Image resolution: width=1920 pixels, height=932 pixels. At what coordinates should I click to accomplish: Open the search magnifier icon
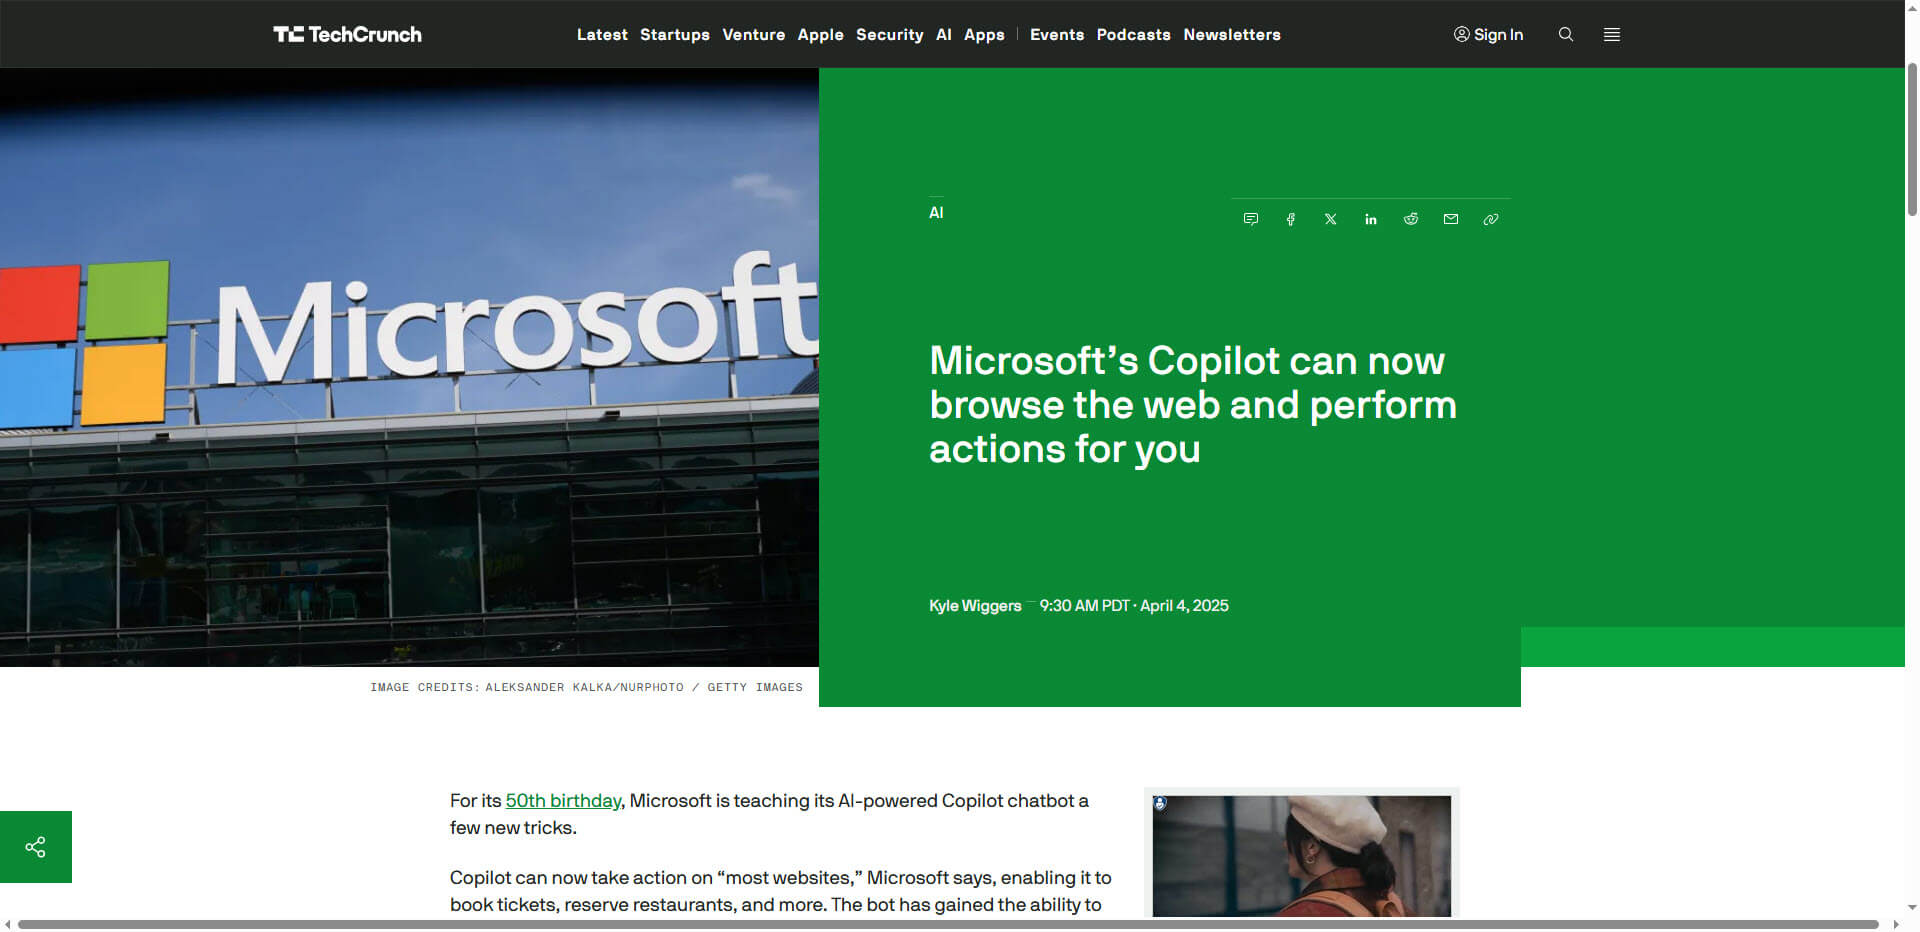[1566, 34]
